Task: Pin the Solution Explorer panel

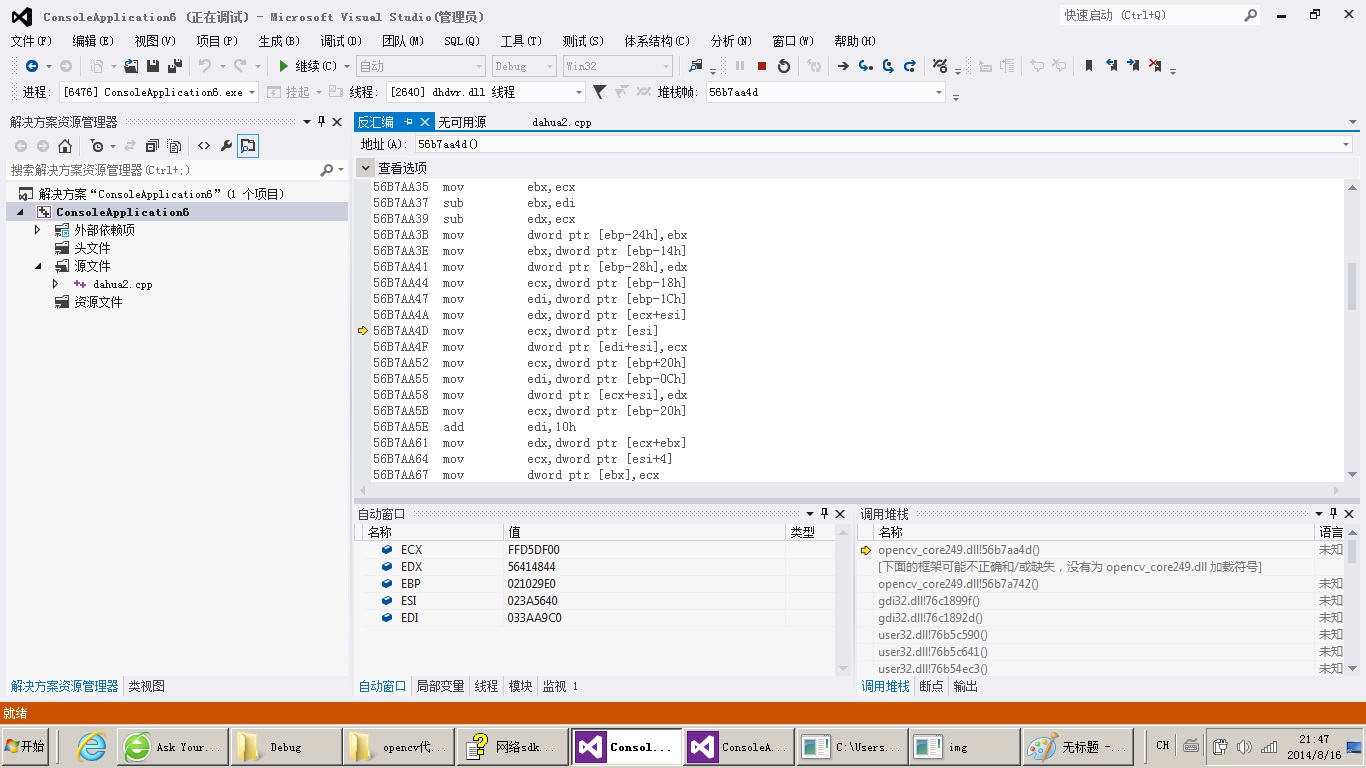Action: tap(321, 121)
